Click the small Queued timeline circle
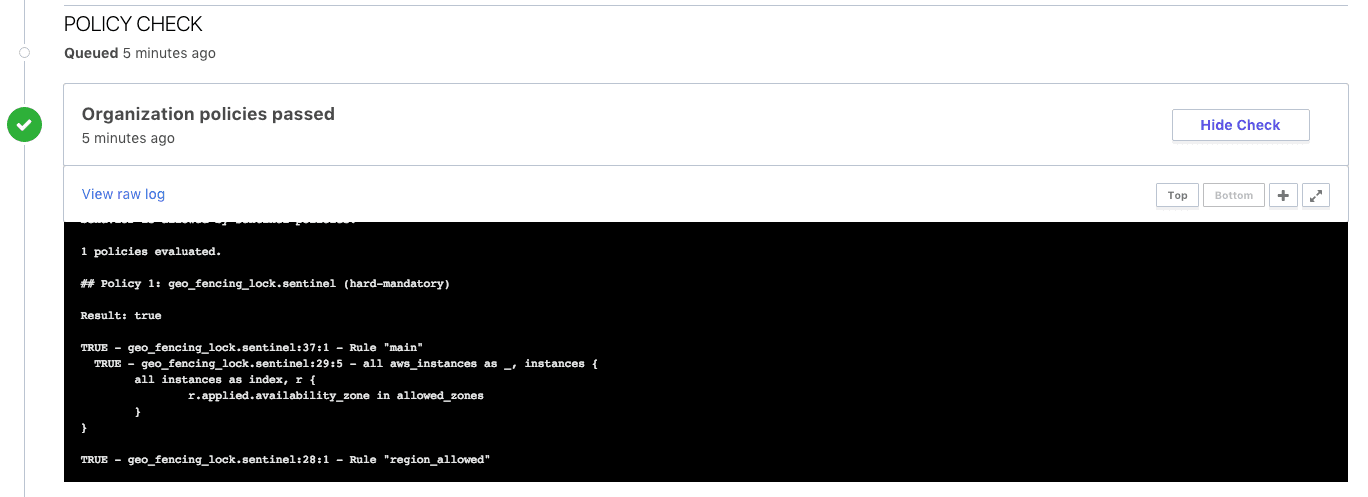Screen dimensions: 1368x497 click(x=24, y=53)
